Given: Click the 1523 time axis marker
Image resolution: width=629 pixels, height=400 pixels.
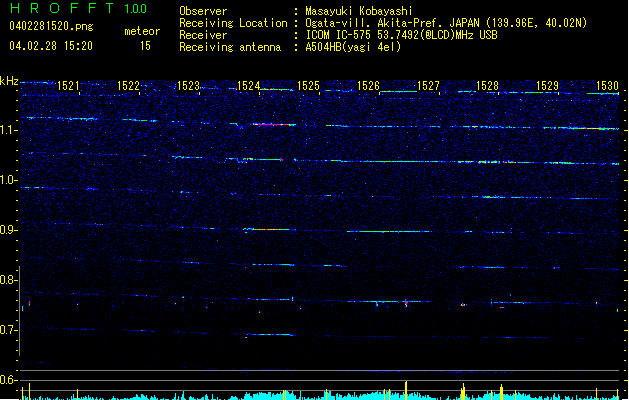Looking at the screenshot, I should pos(189,86).
